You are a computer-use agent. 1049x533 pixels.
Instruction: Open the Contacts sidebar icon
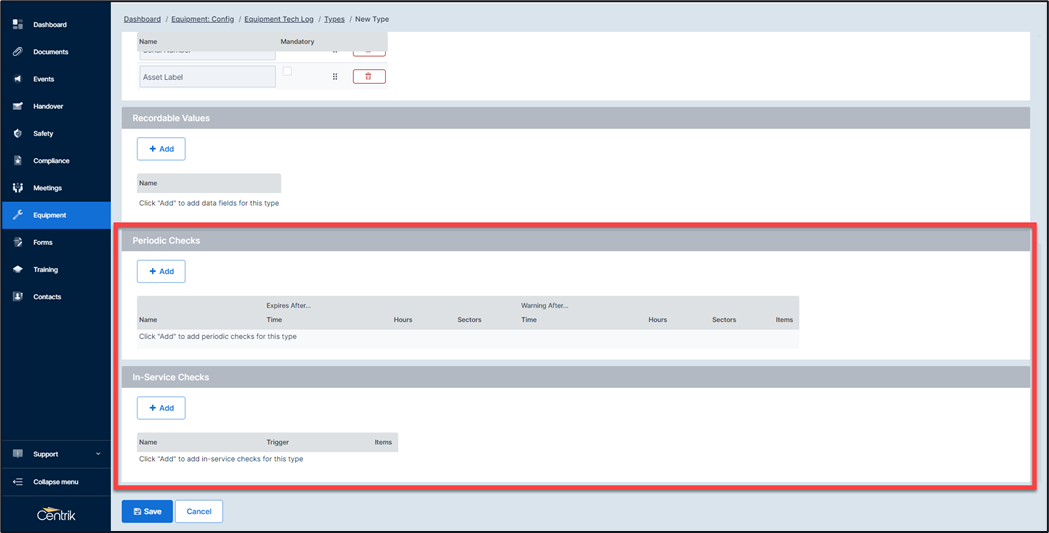pyautogui.click(x=17, y=297)
